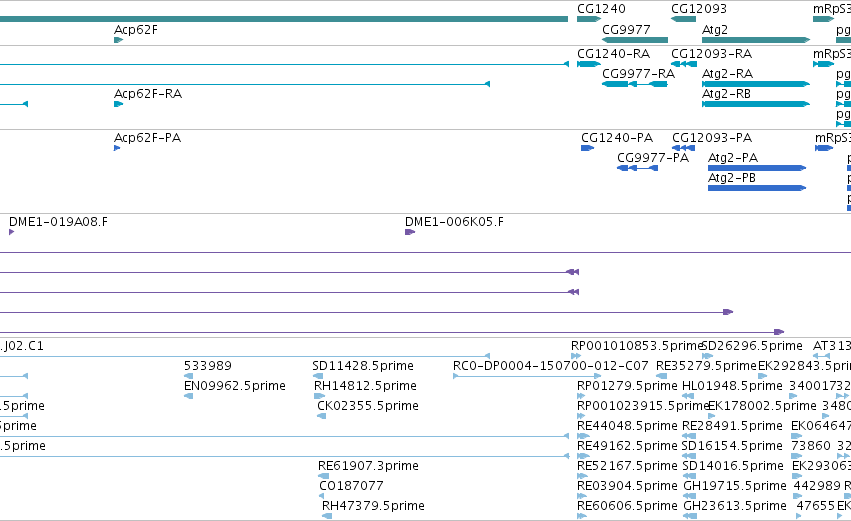This screenshot has width=851, height=521.
Task: Select the CG9977 gene bar
Action: [635, 40]
